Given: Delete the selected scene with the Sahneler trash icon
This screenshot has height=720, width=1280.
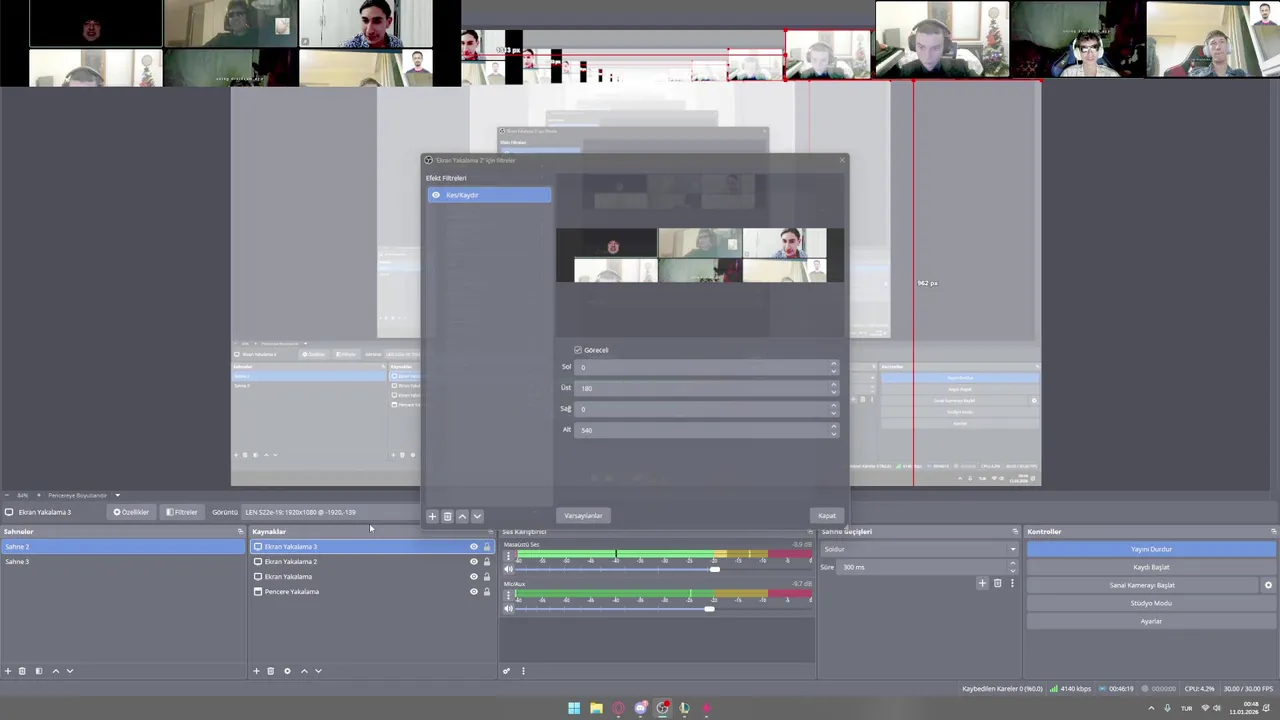Looking at the screenshot, I should [22, 671].
